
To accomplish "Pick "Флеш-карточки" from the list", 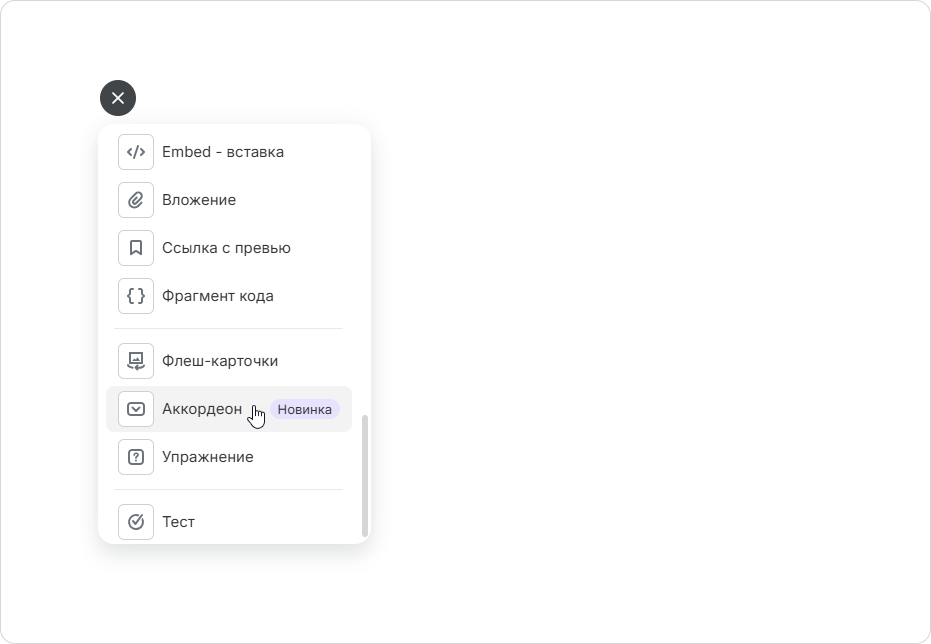I will click(229, 361).
